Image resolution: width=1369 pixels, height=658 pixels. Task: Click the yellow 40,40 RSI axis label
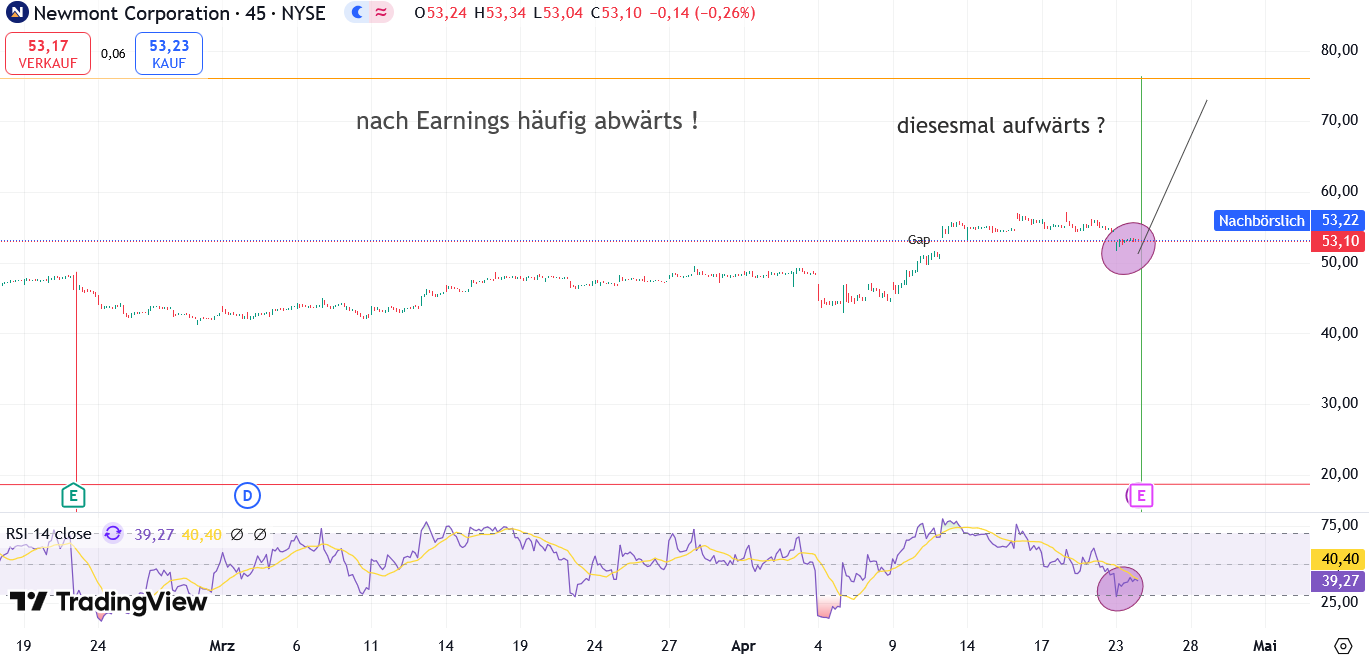[1339, 559]
